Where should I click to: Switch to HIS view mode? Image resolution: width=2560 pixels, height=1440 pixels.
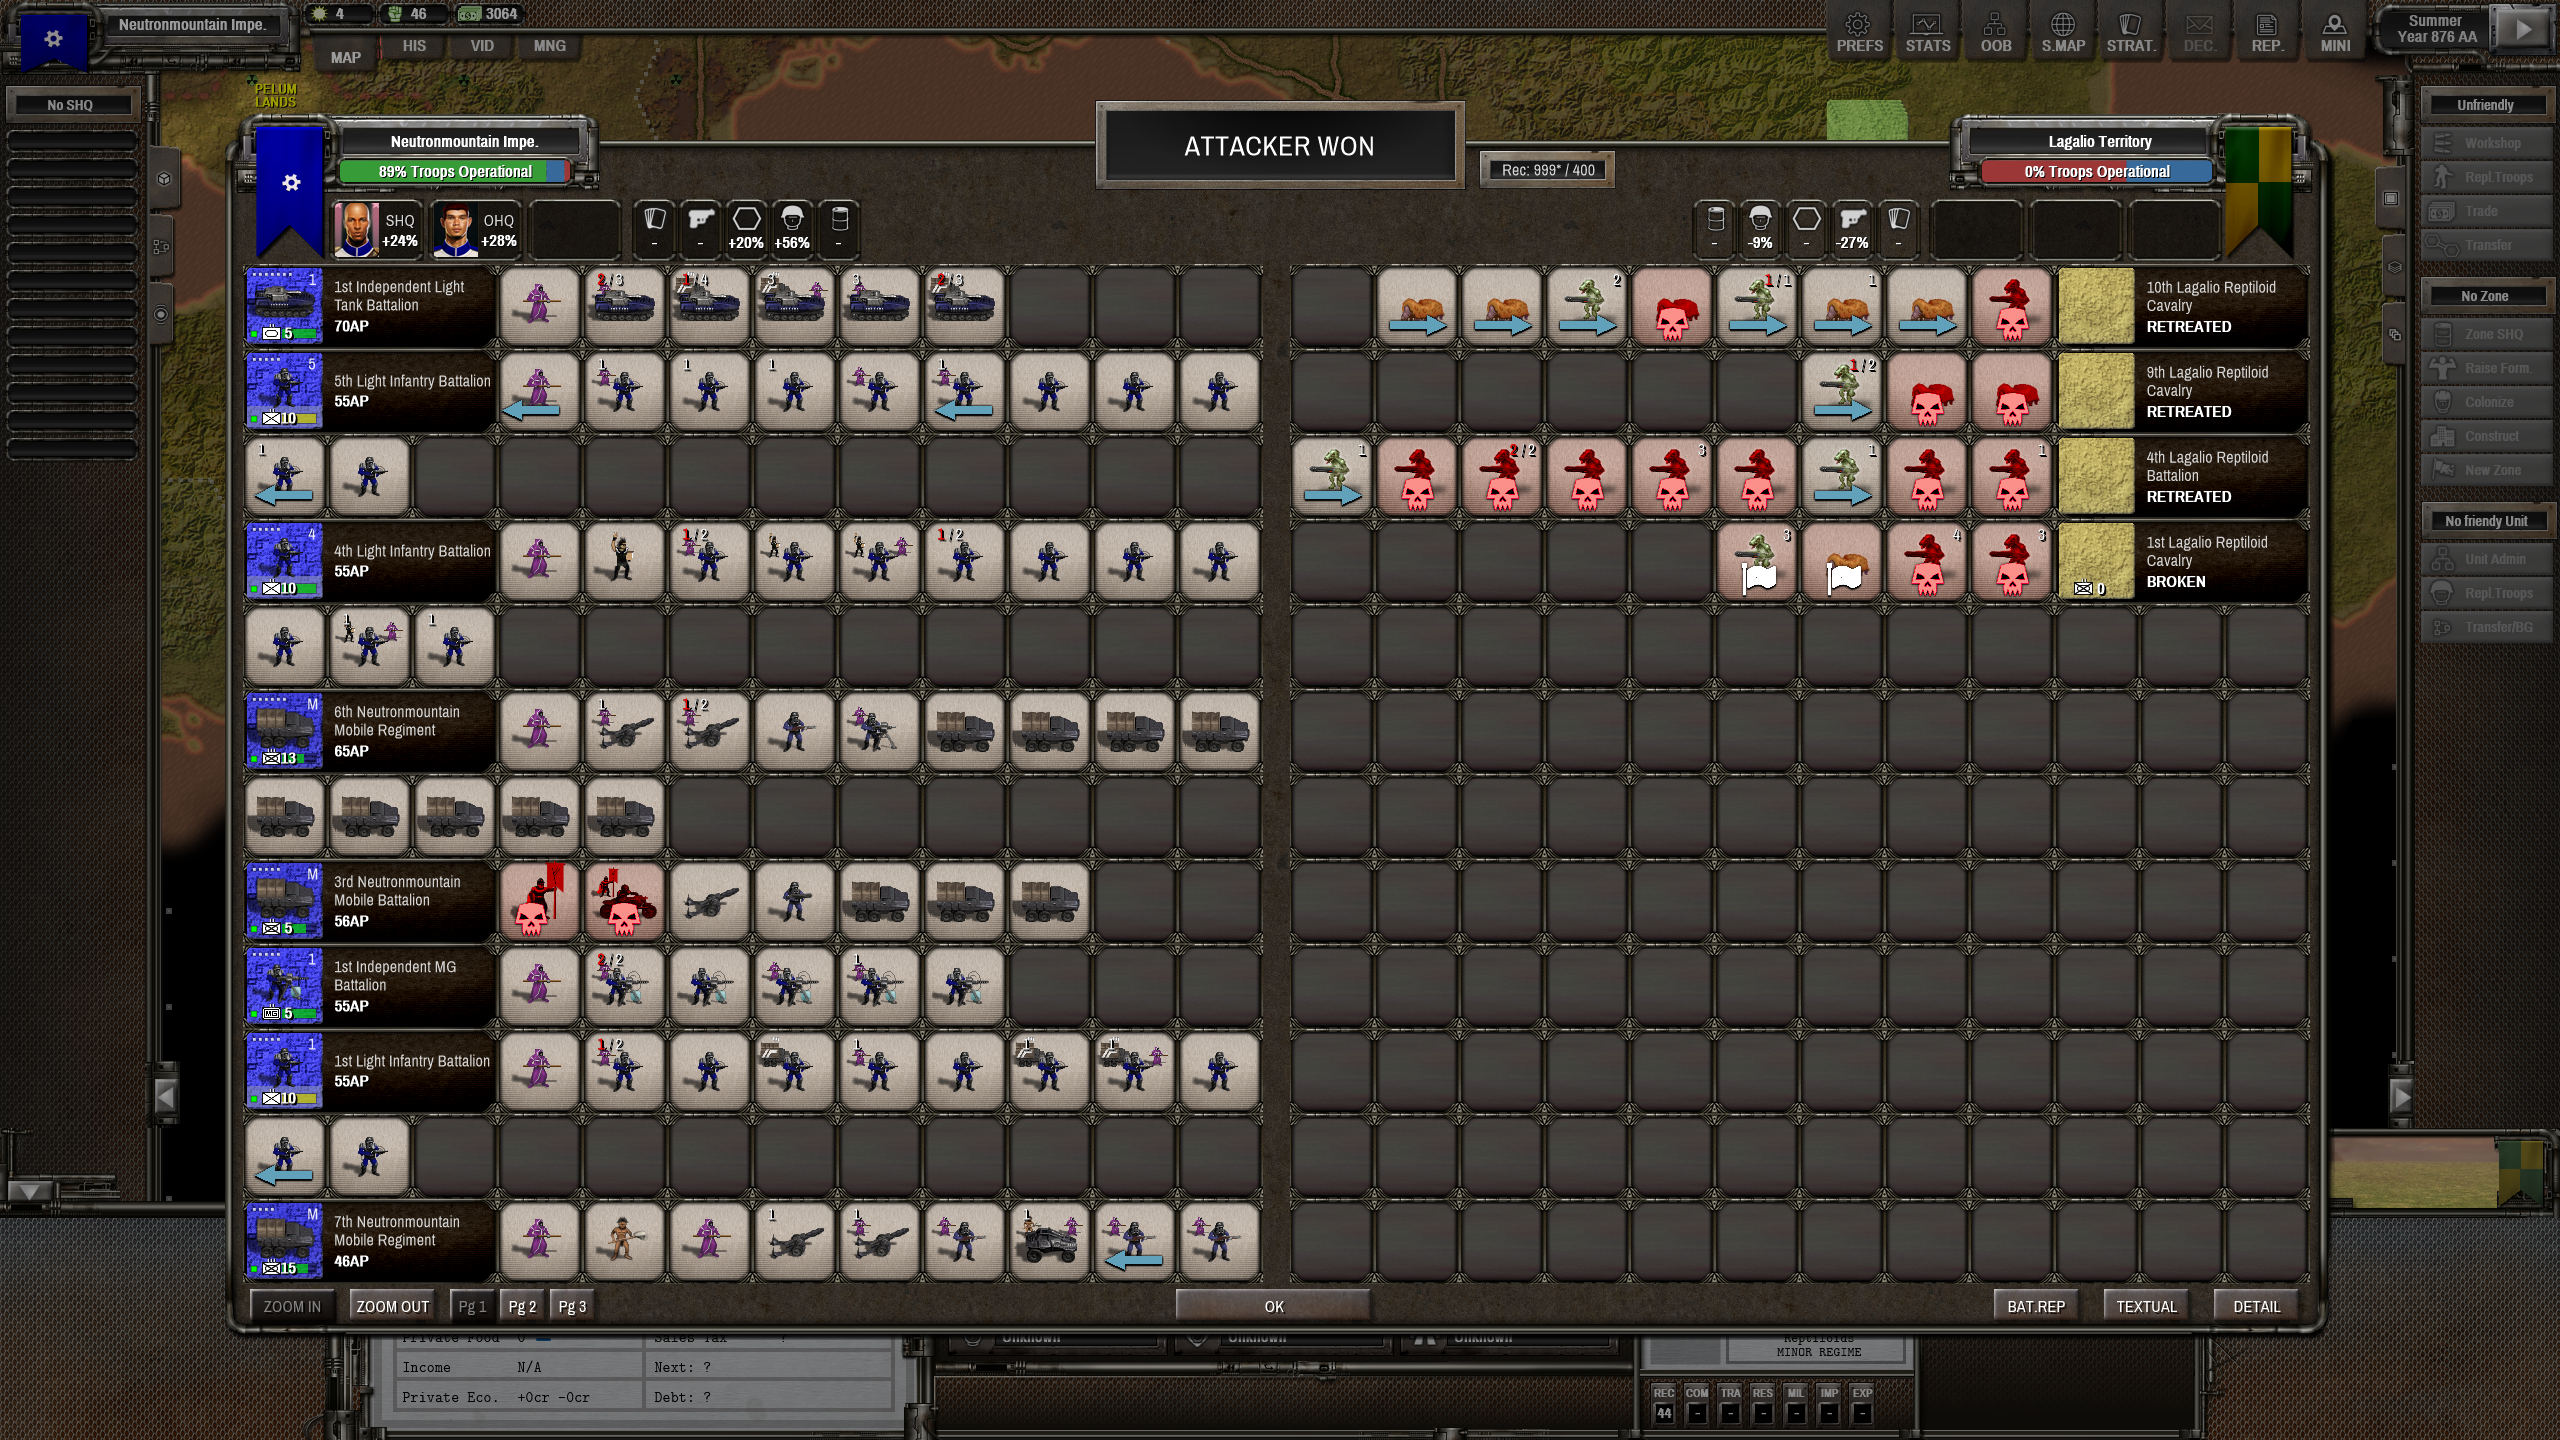(414, 46)
